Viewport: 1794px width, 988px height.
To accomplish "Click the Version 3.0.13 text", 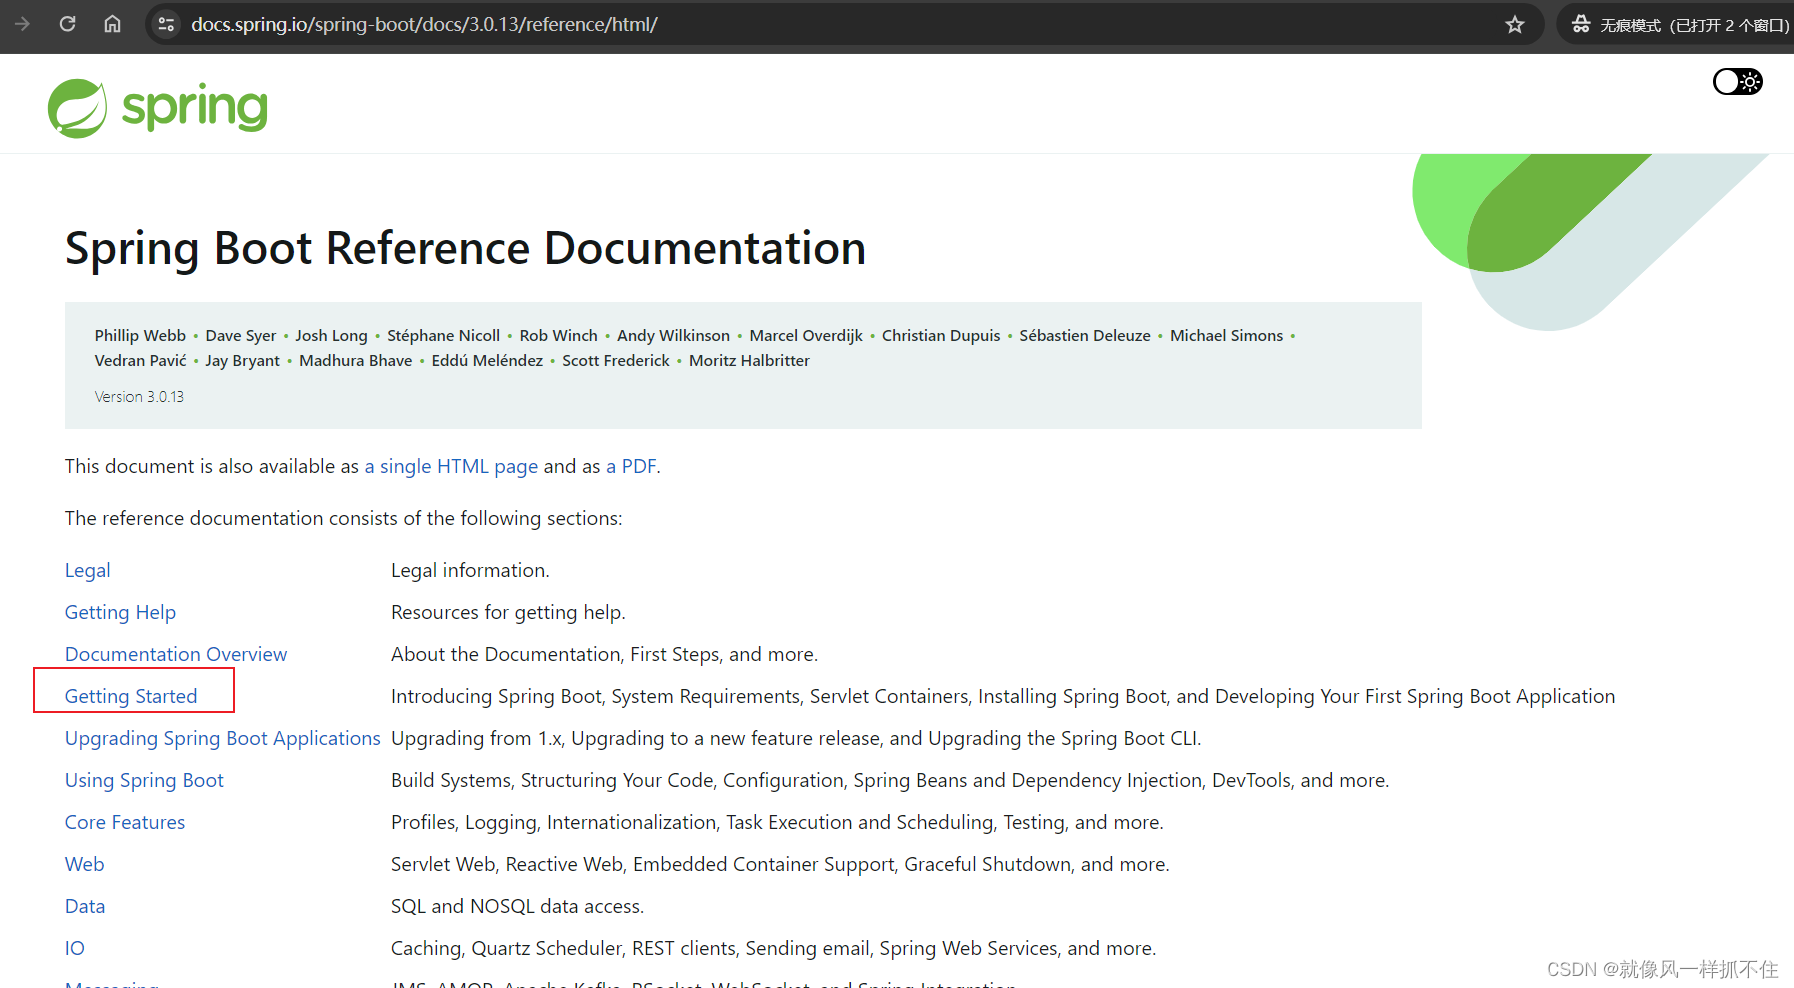I will coord(139,397).
